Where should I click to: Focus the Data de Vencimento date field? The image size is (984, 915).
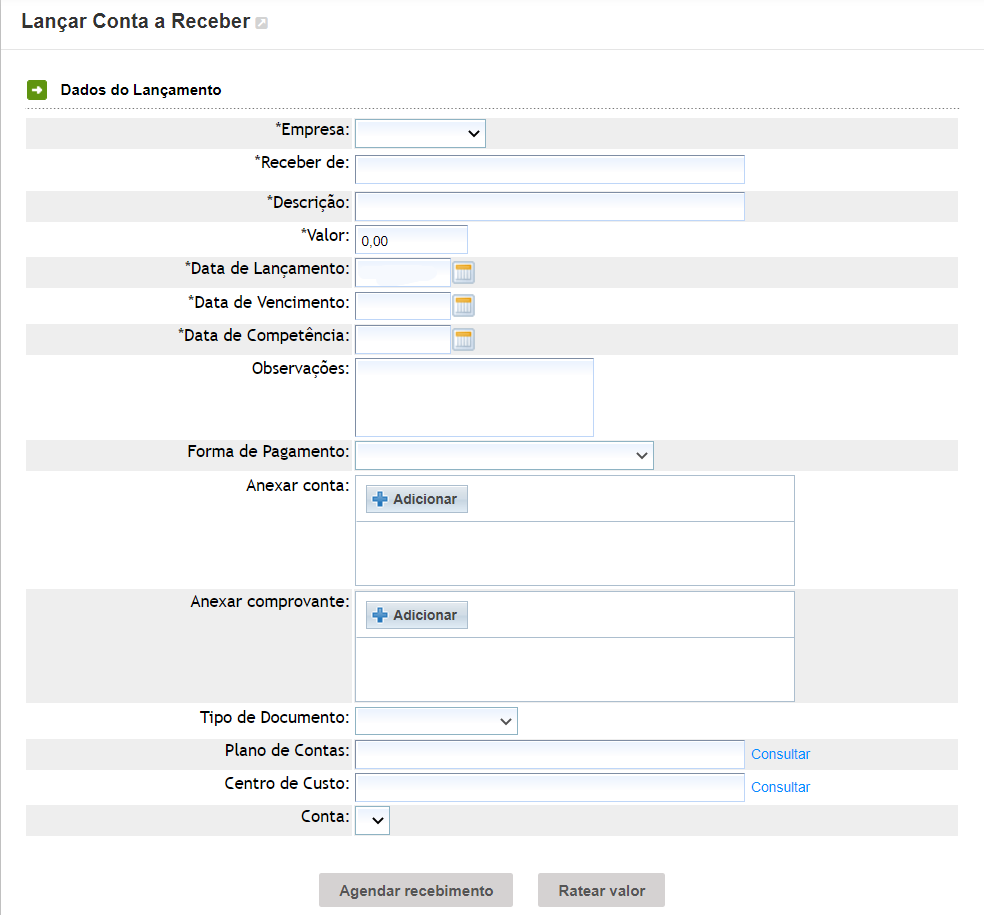(x=402, y=306)
